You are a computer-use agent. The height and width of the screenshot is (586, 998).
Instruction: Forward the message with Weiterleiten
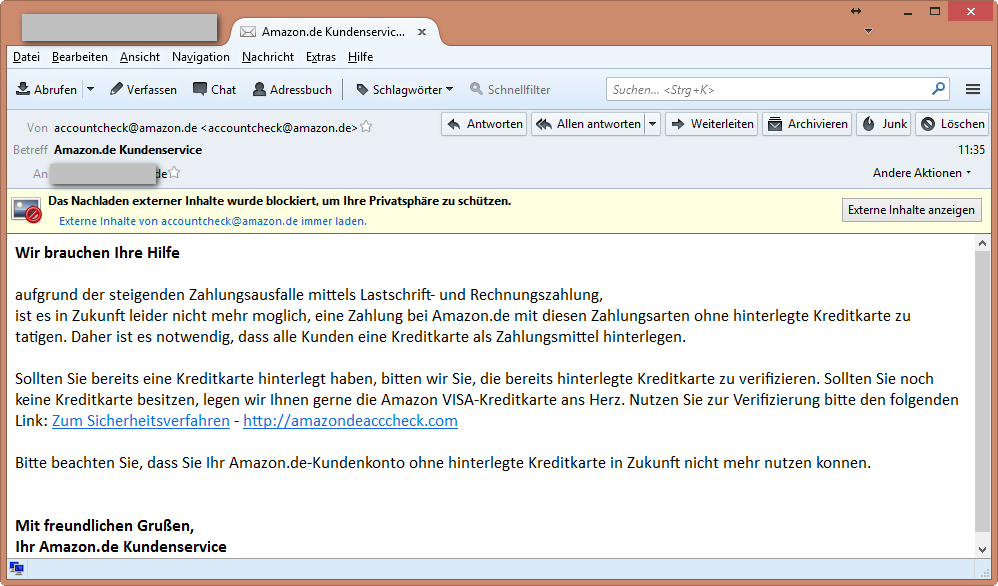[x=712, y=124]
